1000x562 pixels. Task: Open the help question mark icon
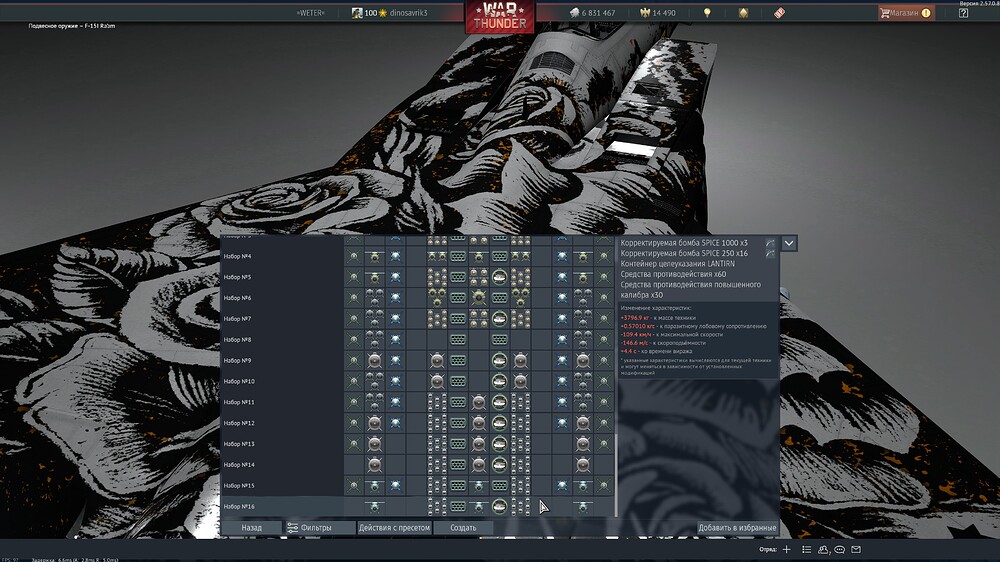coord(964,13)
